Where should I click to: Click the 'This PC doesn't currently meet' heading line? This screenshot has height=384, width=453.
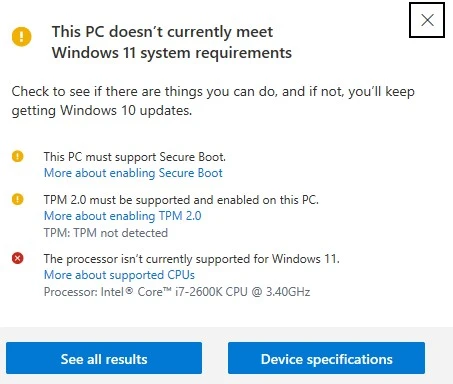162,32
